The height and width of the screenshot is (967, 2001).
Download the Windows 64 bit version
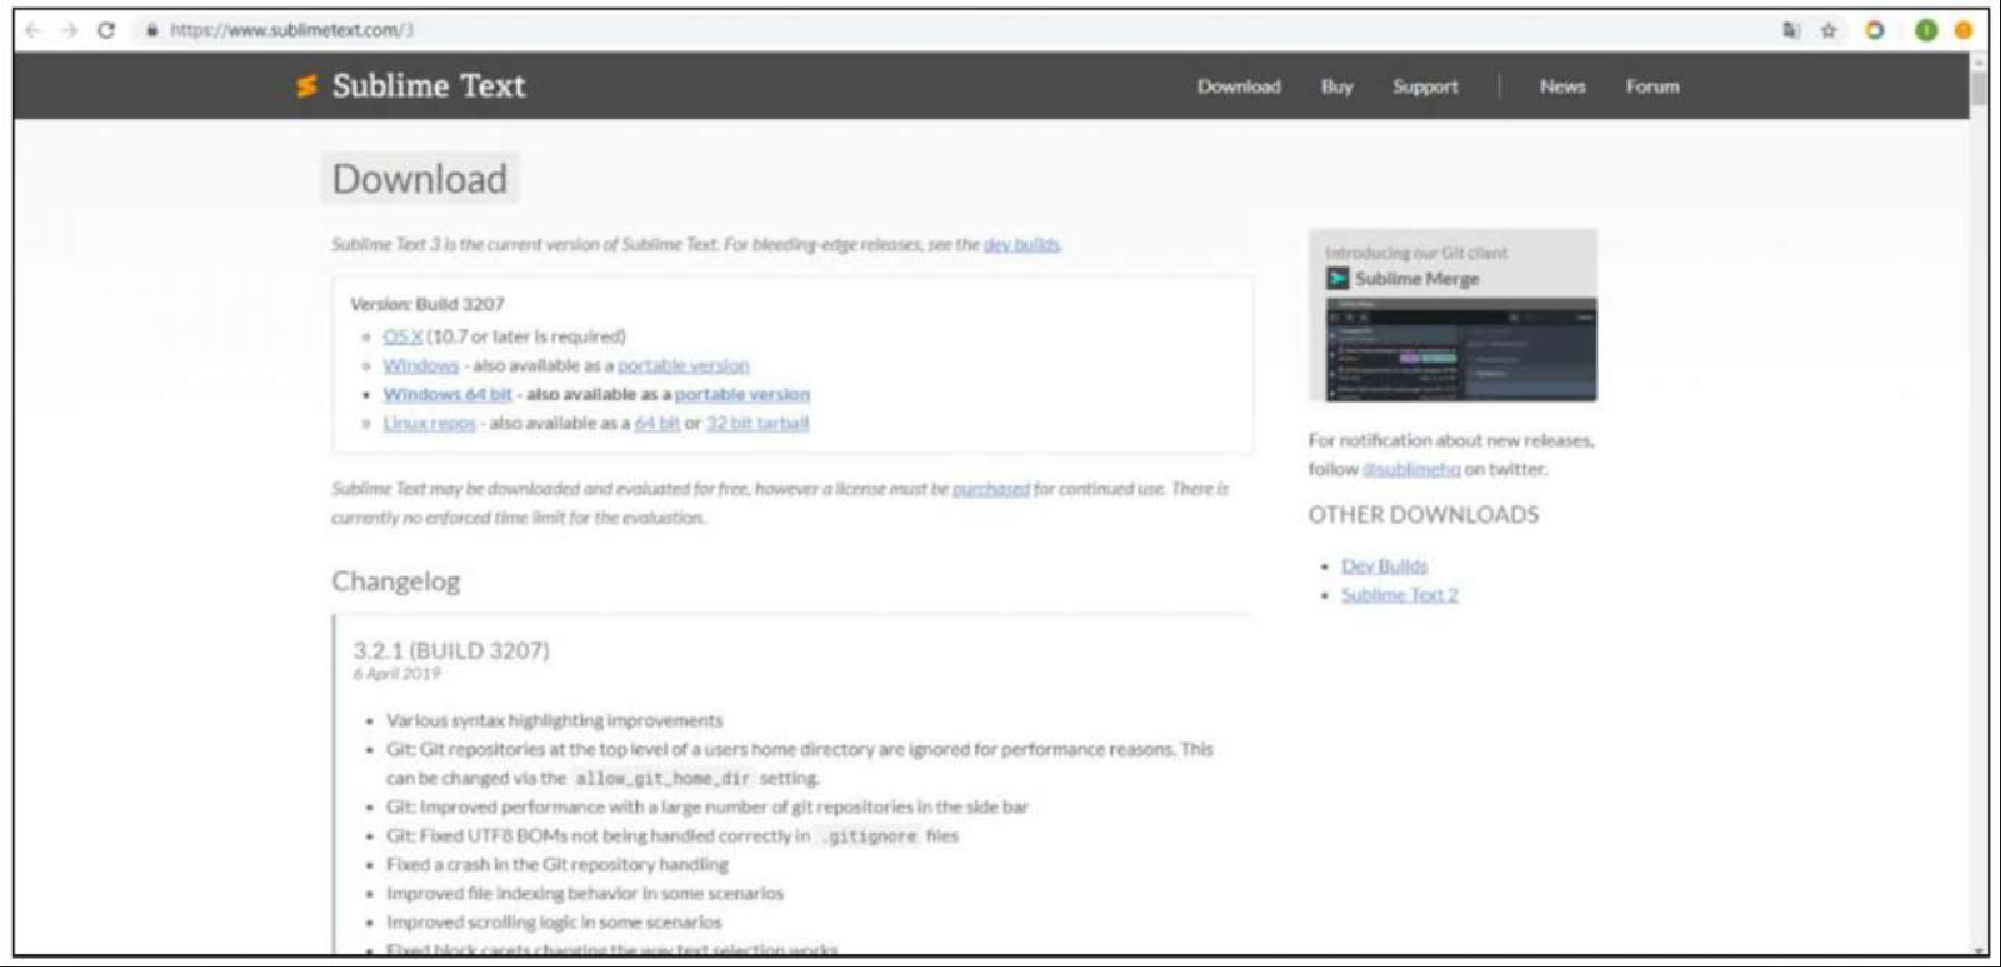447,394
